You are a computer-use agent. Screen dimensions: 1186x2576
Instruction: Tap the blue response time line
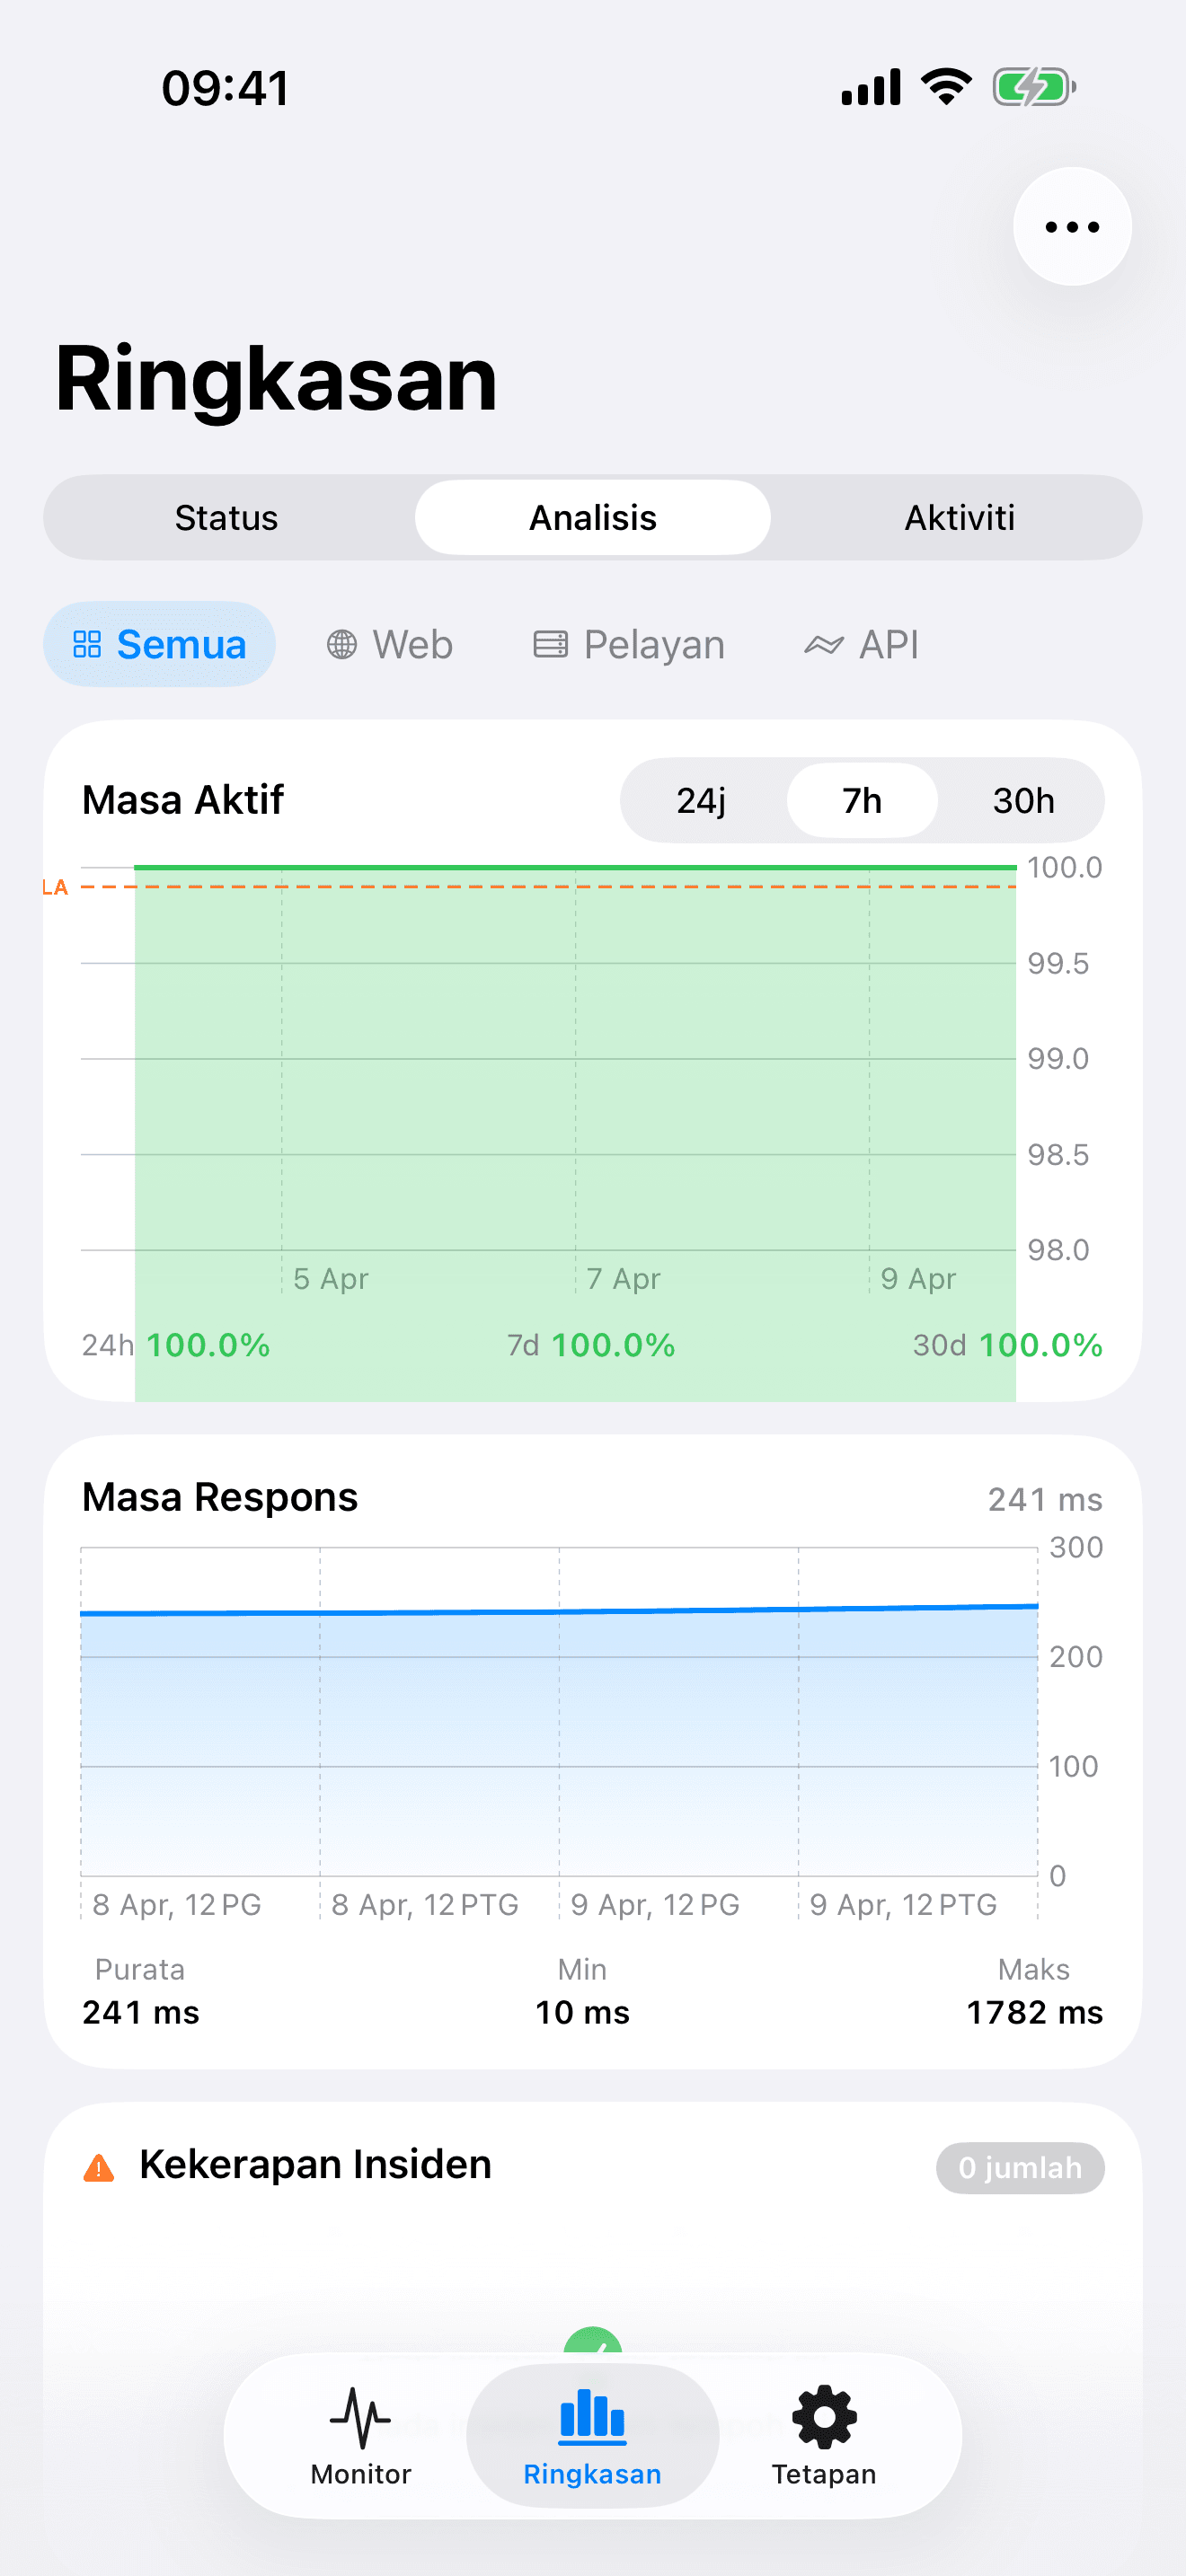click(x=560, y=1611)
